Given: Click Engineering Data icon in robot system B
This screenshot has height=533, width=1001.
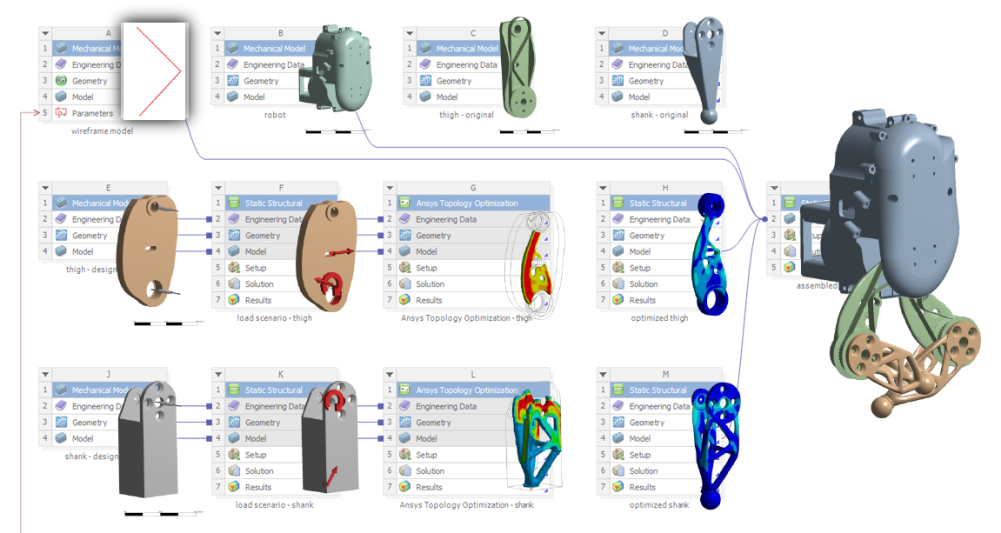Looking at the screenshot, I should pyautogui.click(x=233, y=64).
